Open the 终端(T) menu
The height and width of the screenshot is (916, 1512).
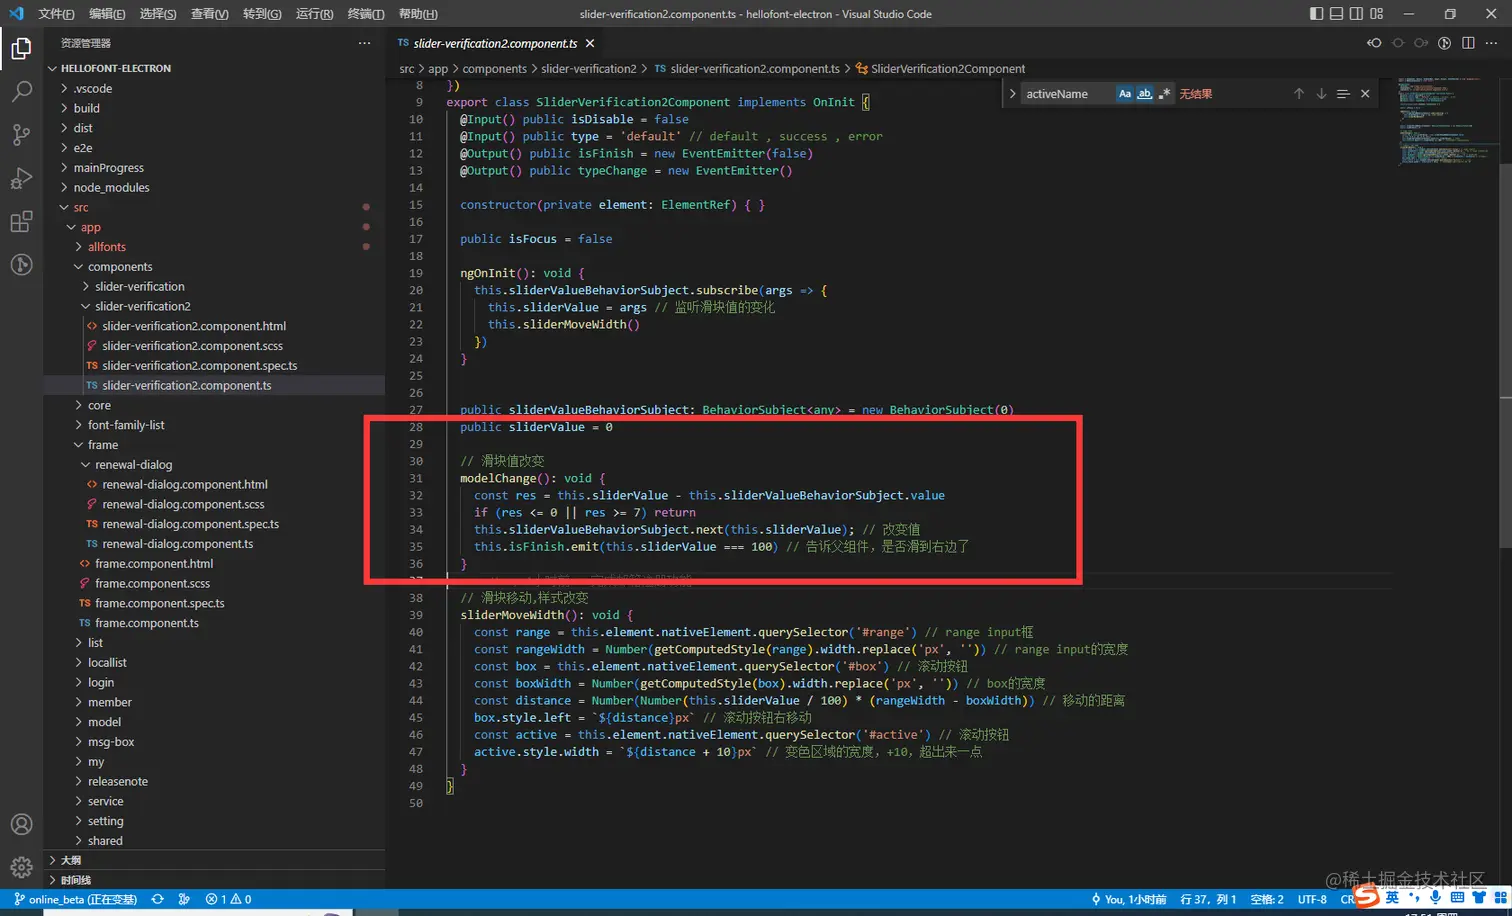click(x=366, y=14)
